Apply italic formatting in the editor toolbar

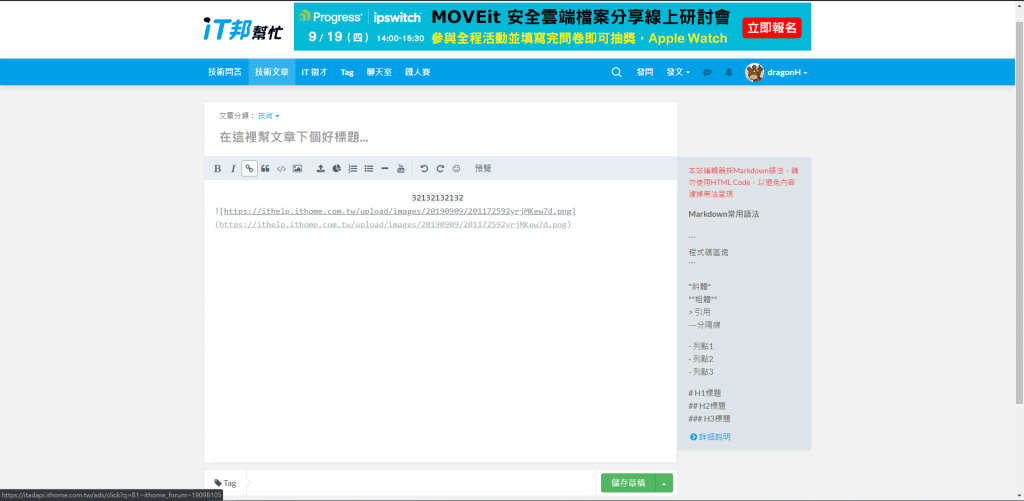click(x=233, y=169)
